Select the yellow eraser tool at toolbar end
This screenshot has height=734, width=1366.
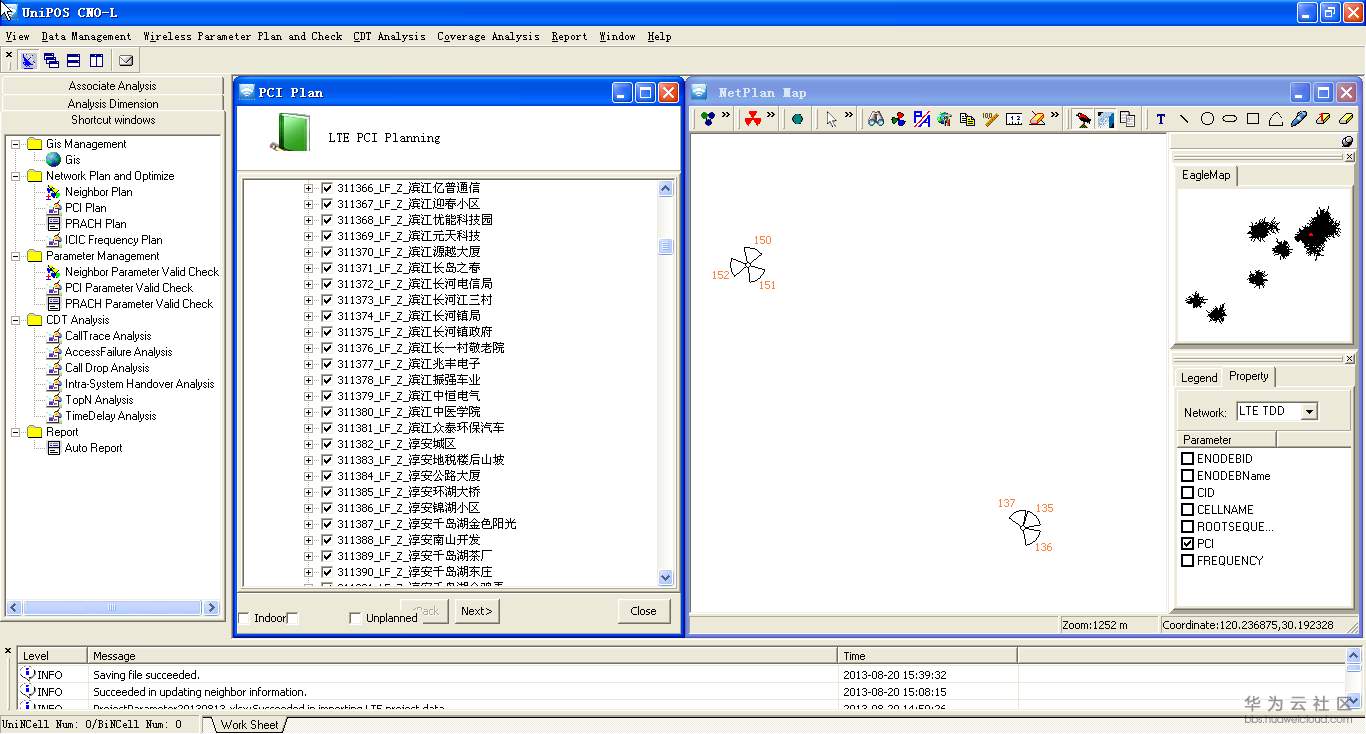click(1345, 119)
